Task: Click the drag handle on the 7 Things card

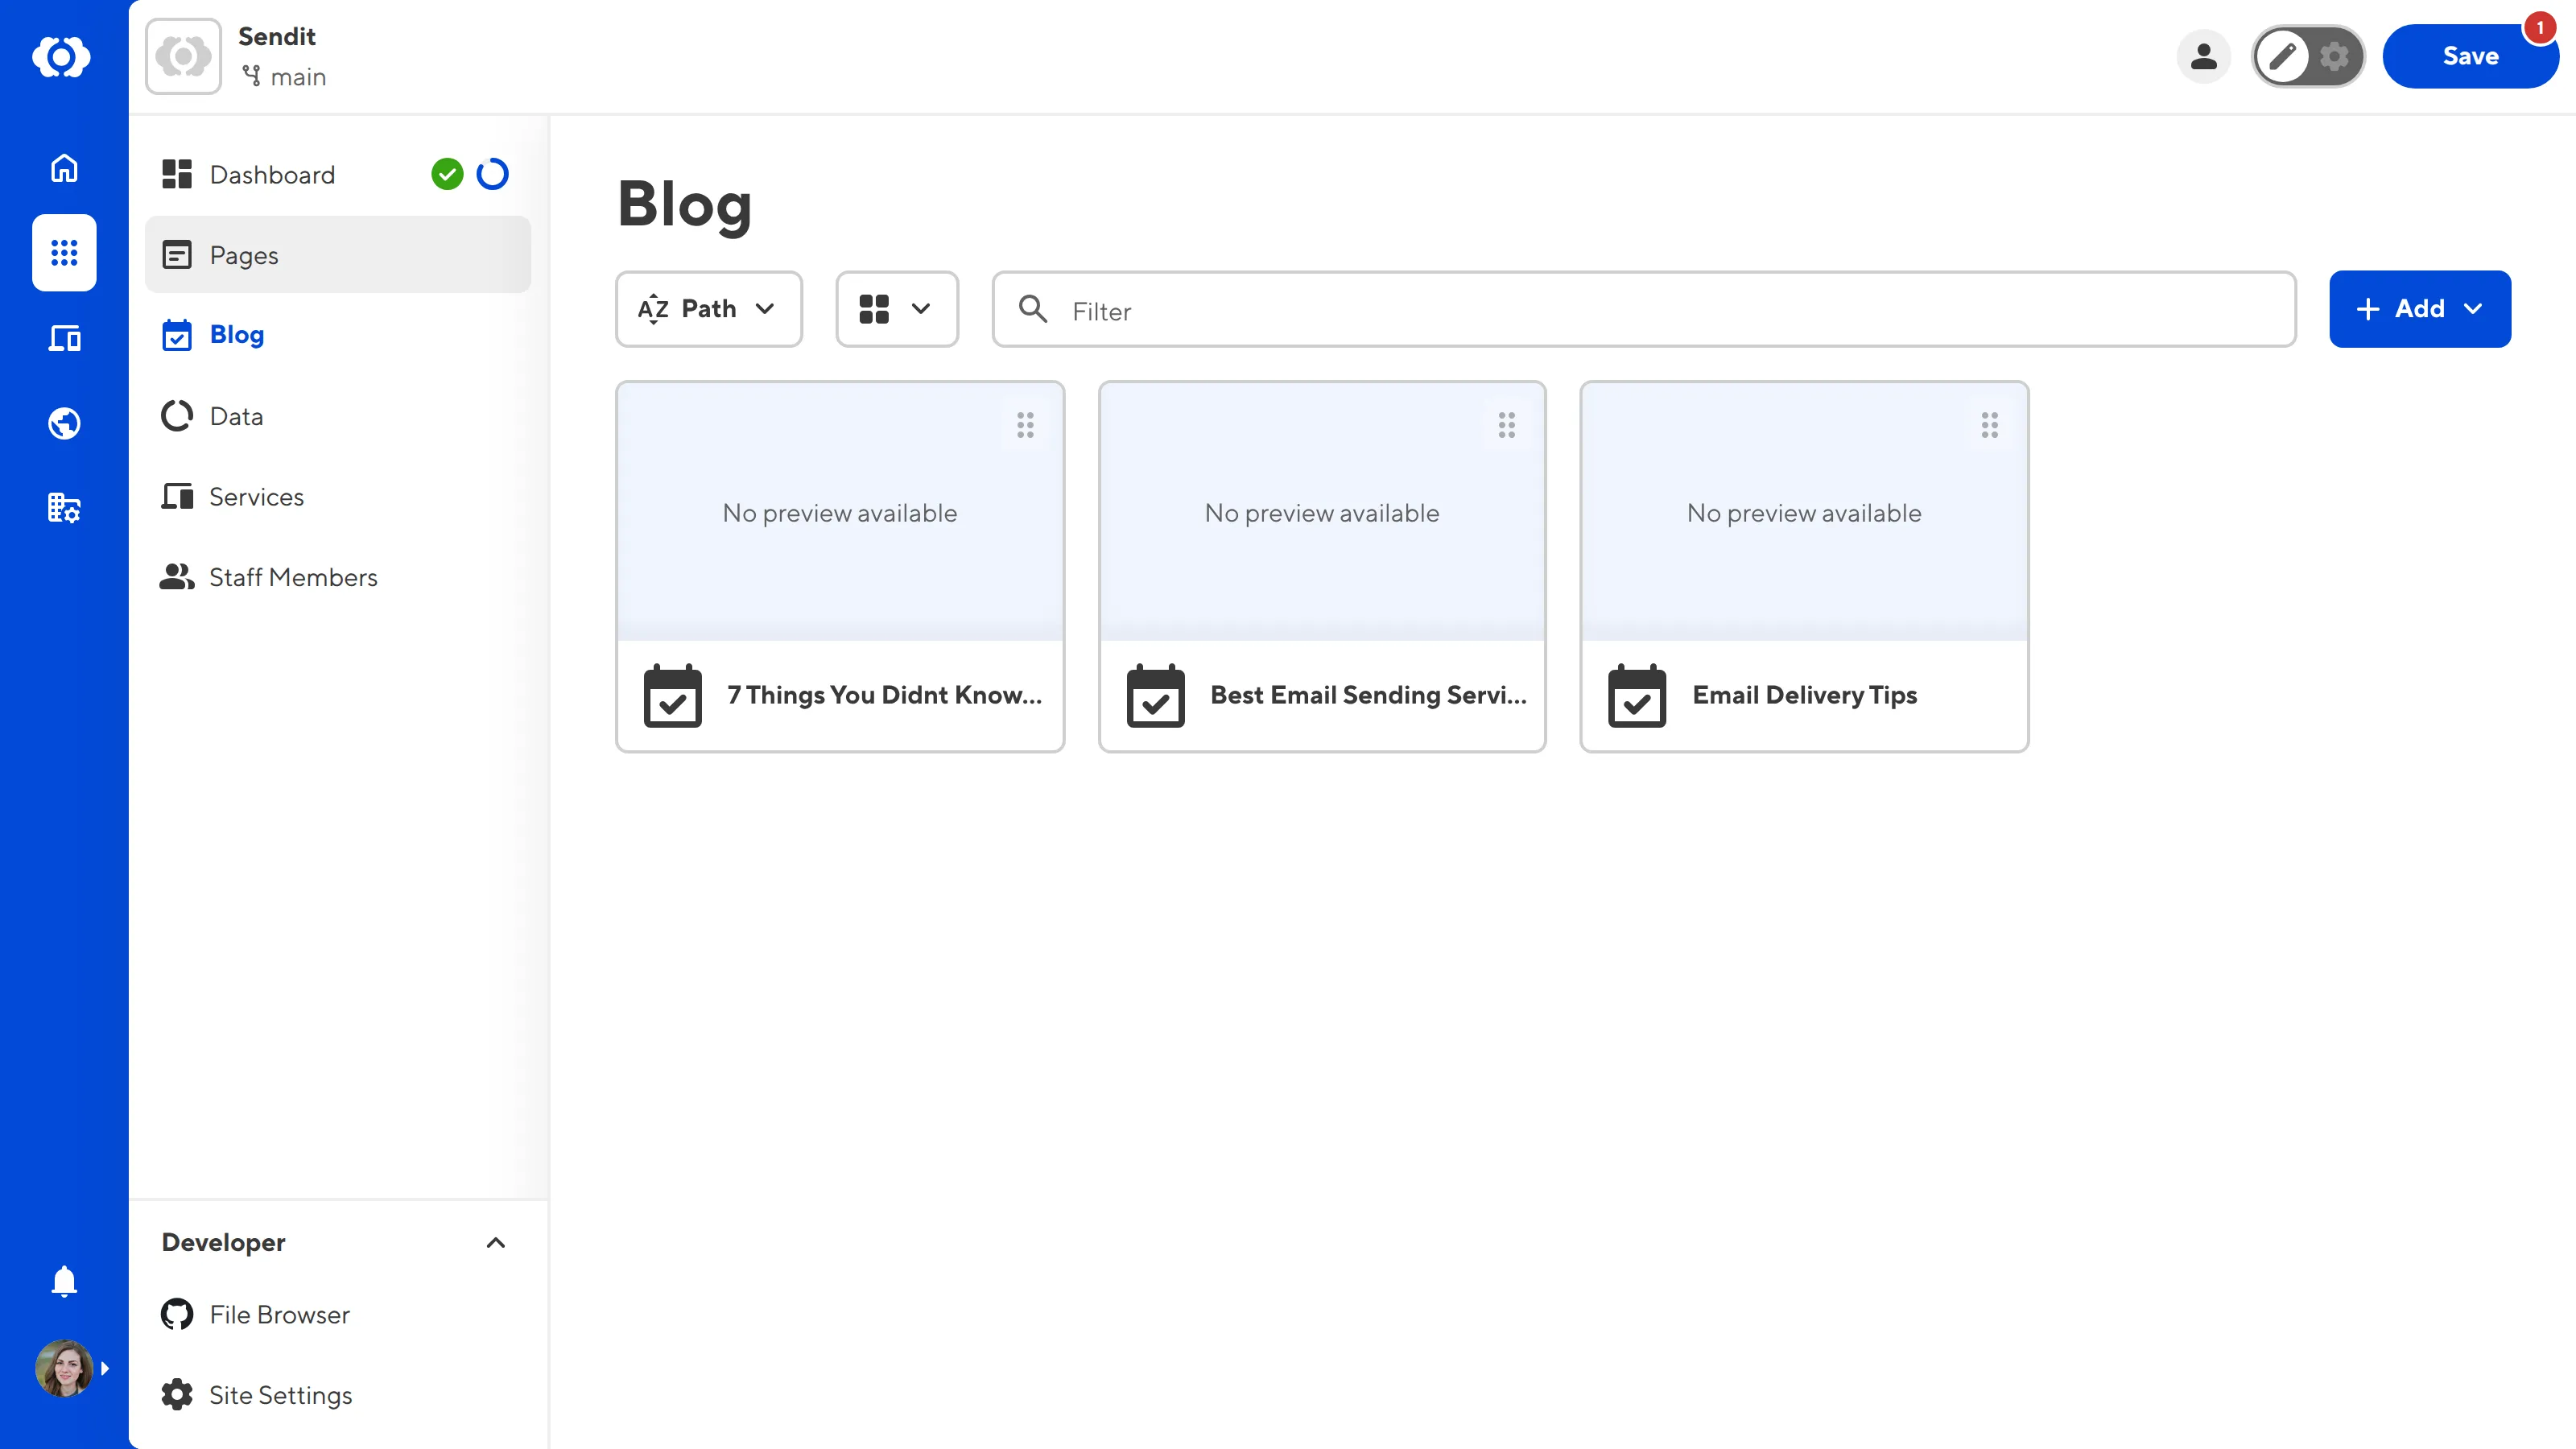Action: 1025,425
